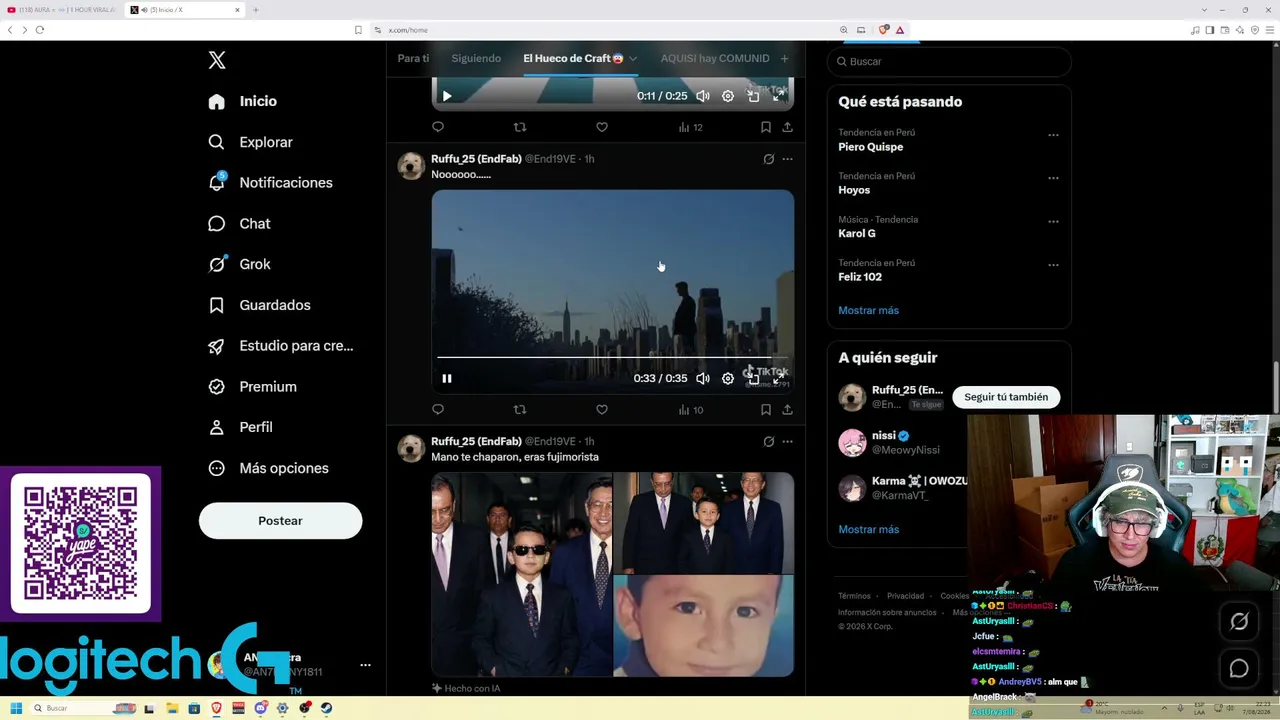1280x720 pixels.
Task: Click the Buscar search field on X
Action: tap(949, 61)
